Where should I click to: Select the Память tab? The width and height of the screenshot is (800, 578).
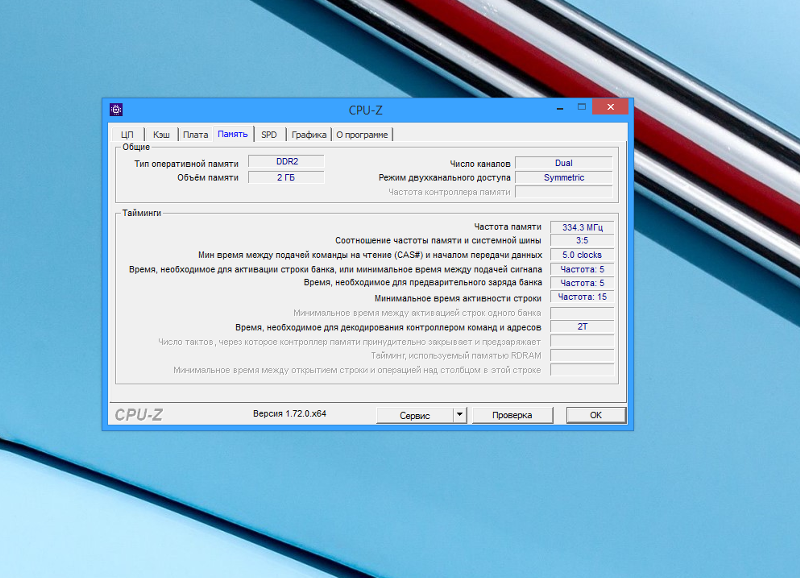(x=233, y=134)
